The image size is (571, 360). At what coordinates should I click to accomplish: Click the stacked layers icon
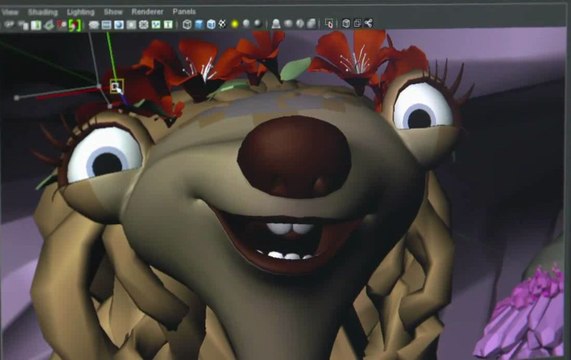click(311, 24)
